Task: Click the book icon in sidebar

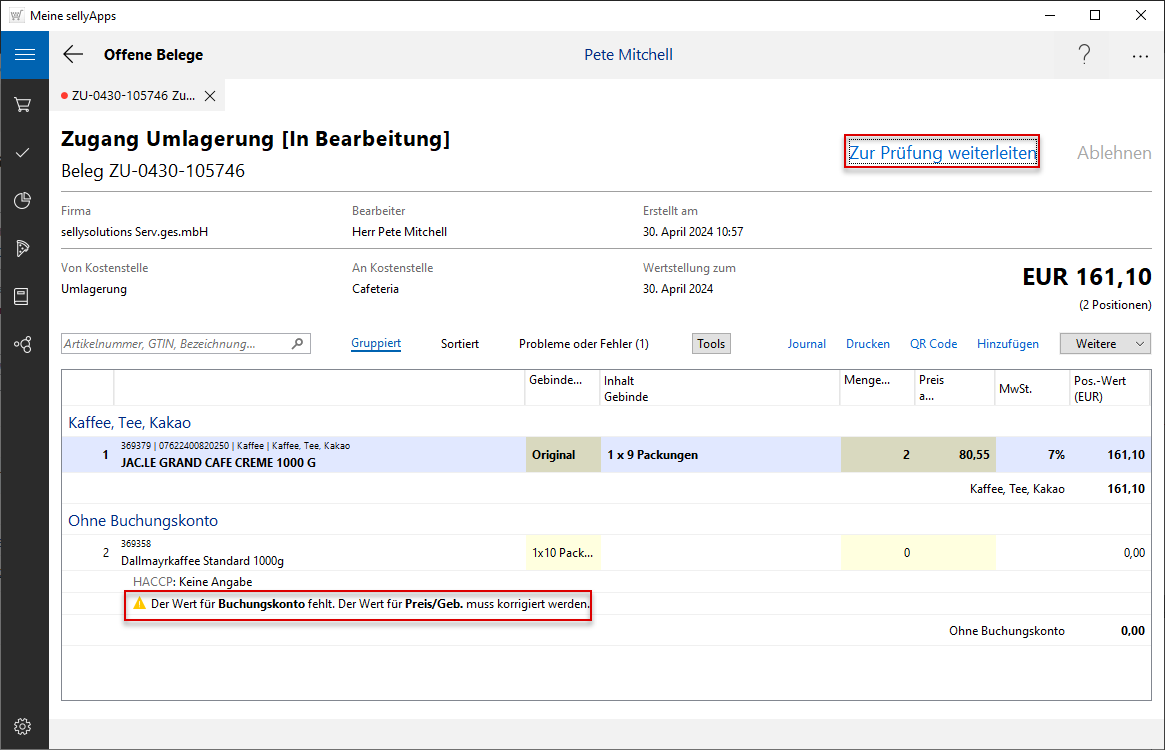Action: [24, 297]
